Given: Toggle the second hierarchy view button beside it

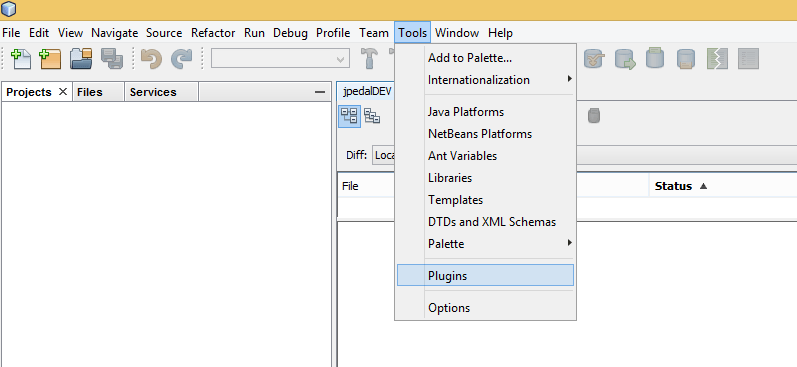Looking at the screenshot, I should pyautogui.click(x=372, y=116).
